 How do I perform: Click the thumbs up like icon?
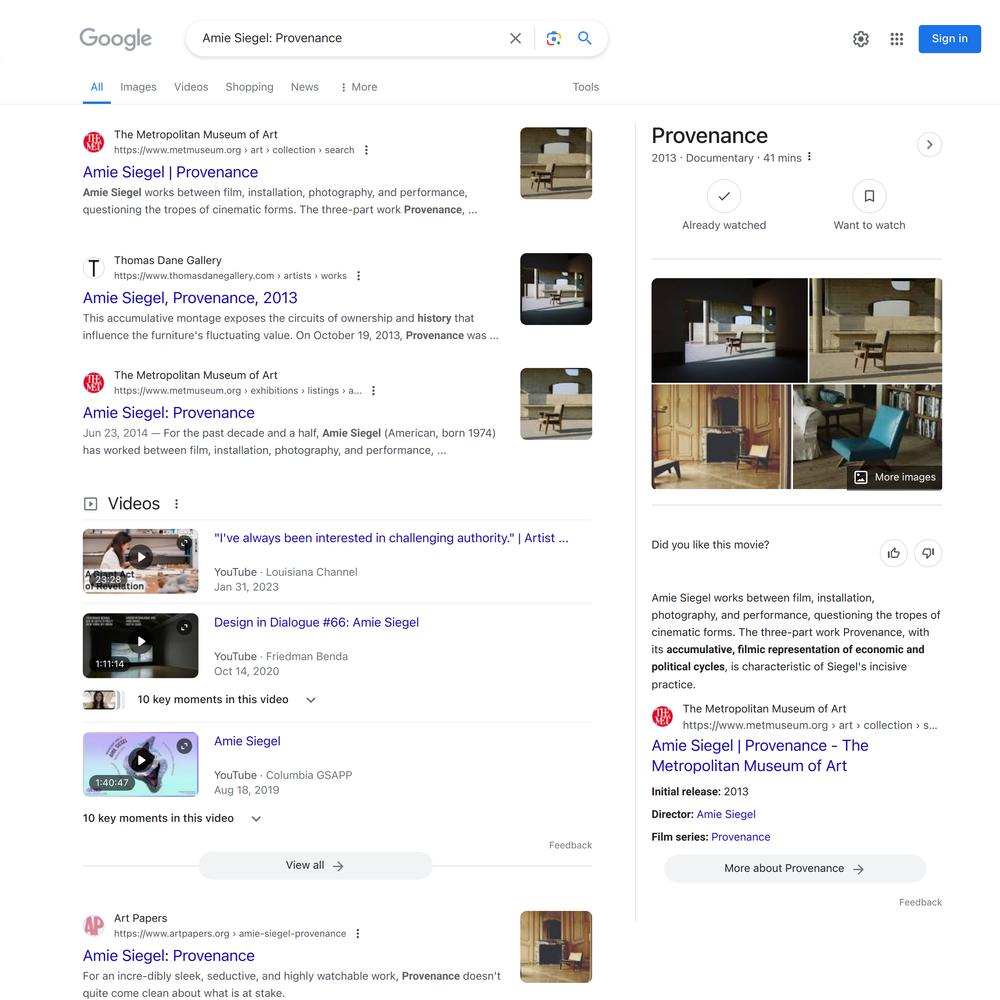tap(893, 553)
